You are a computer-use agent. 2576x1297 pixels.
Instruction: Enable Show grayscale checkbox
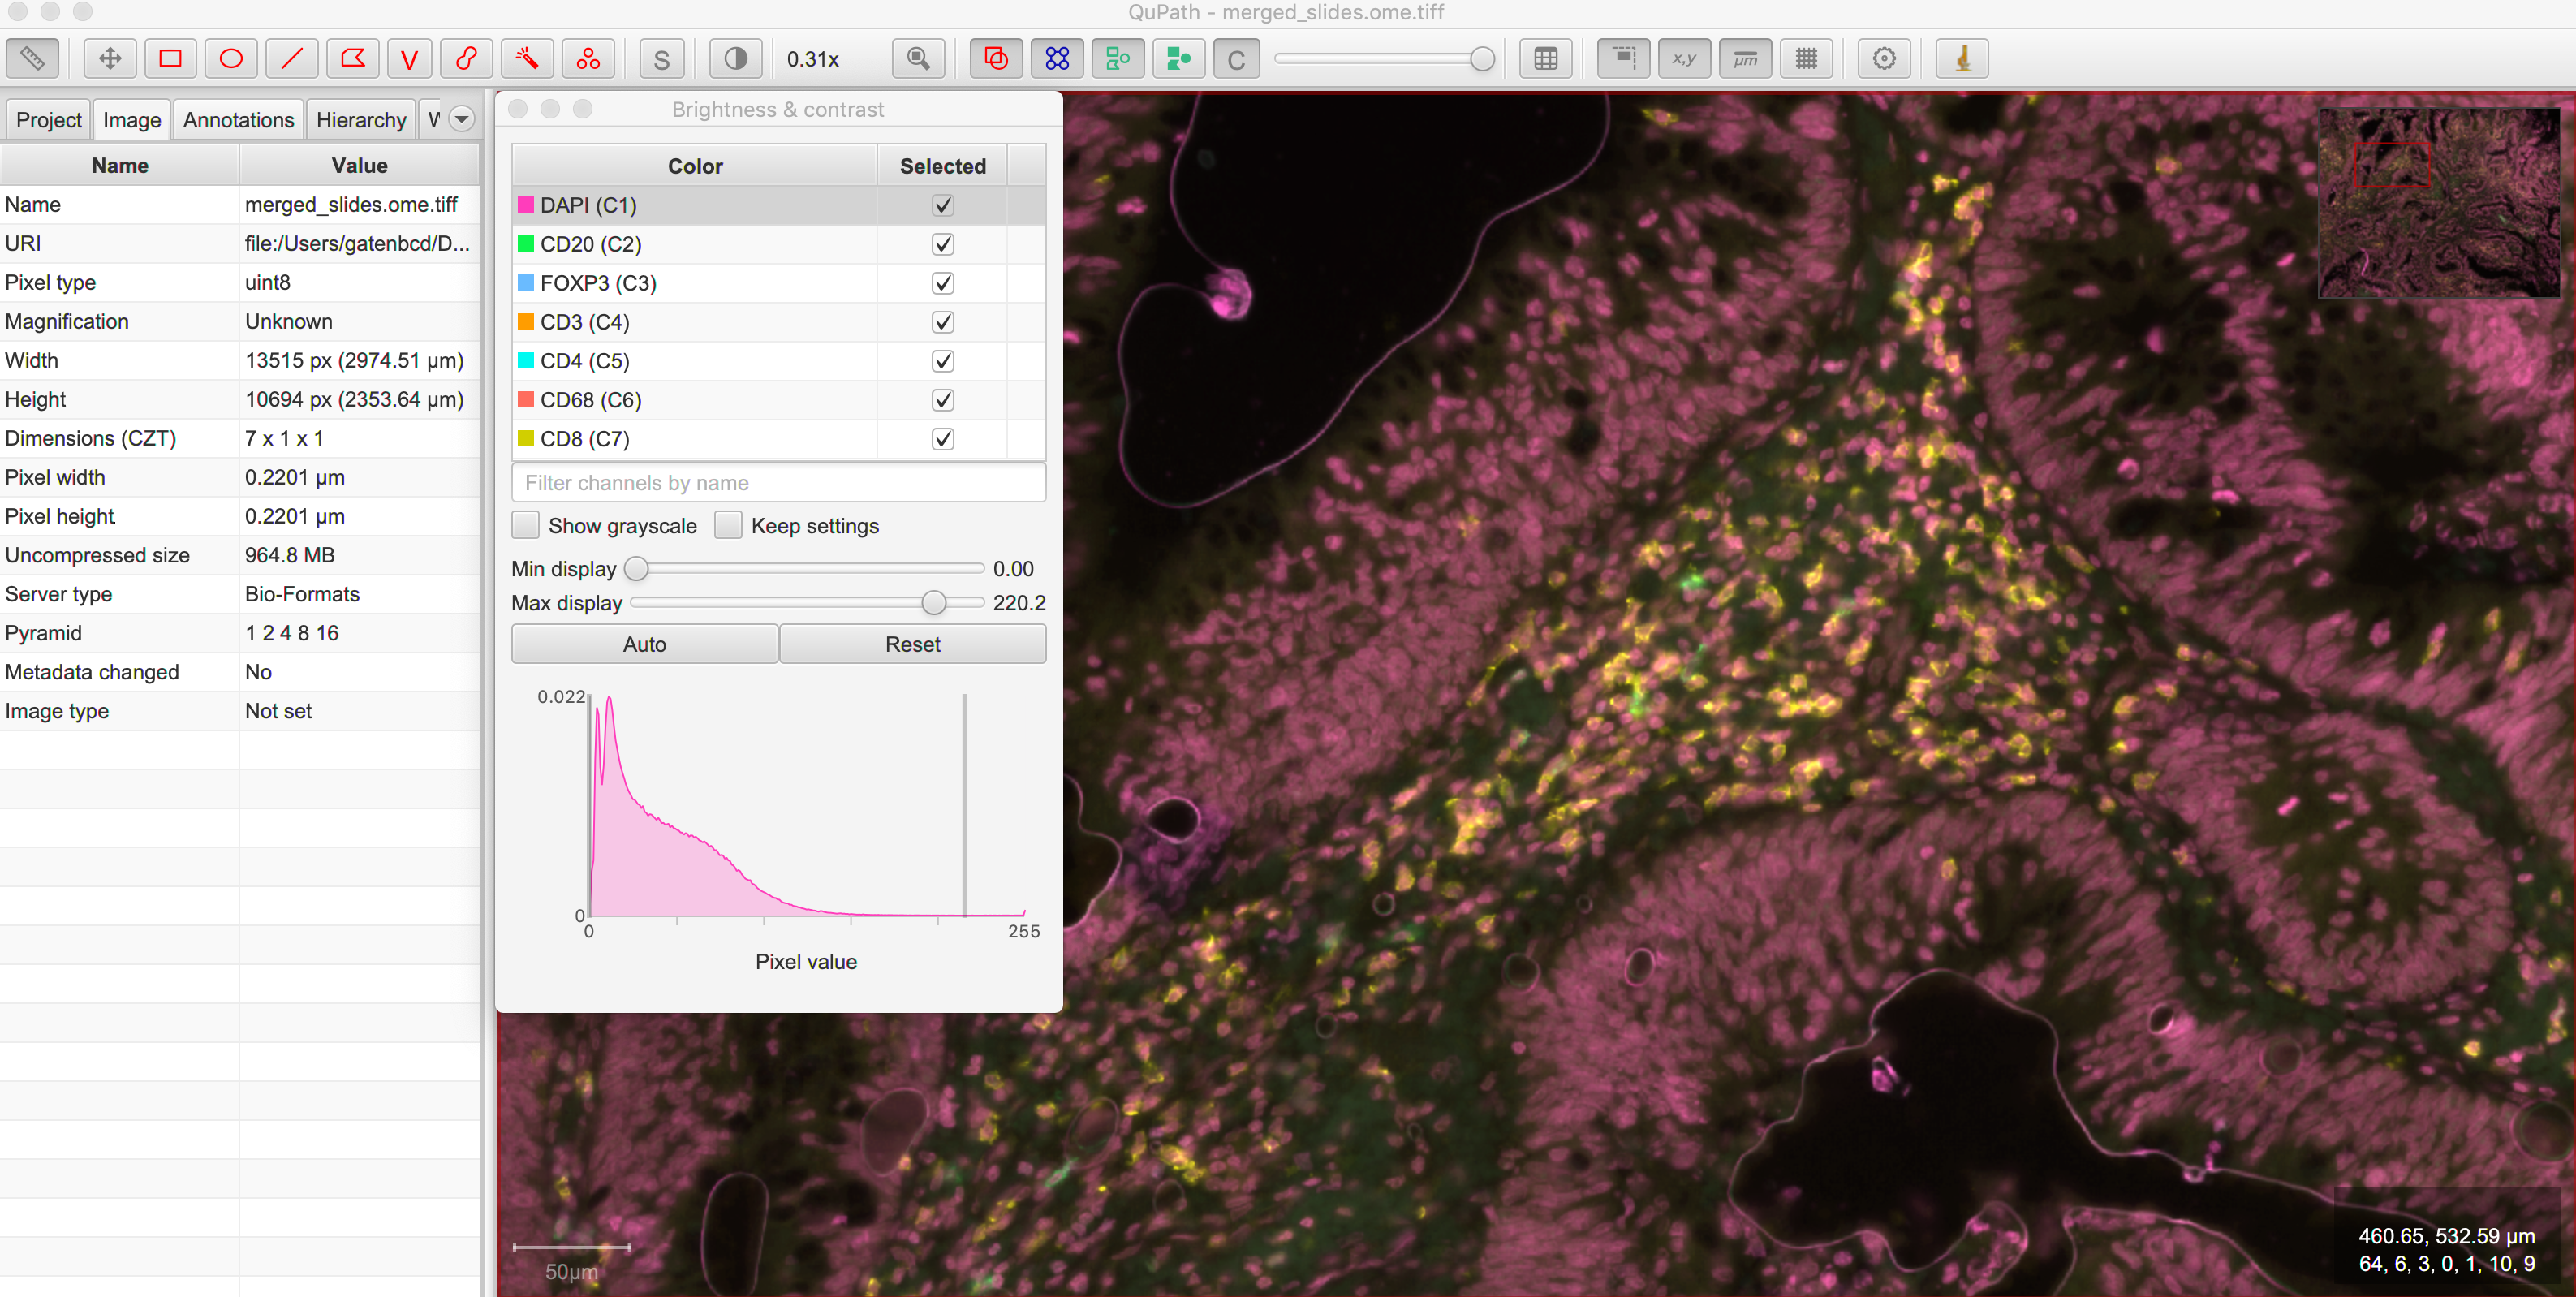click(x=526, y=525)
